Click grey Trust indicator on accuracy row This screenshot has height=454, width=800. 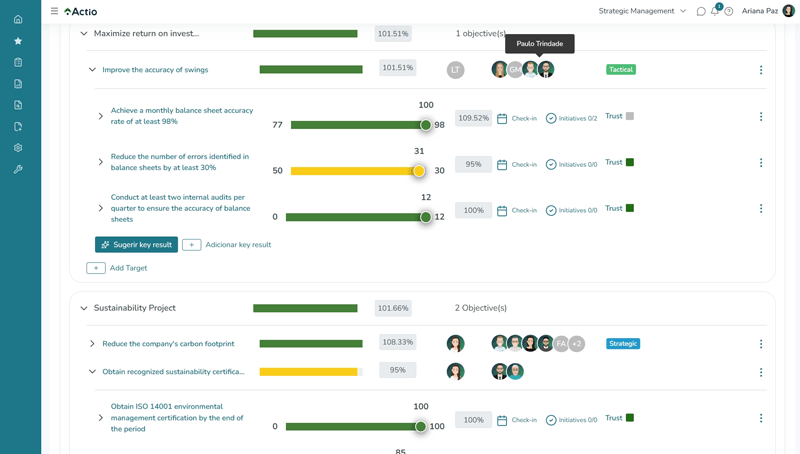(x=630, y=116)
